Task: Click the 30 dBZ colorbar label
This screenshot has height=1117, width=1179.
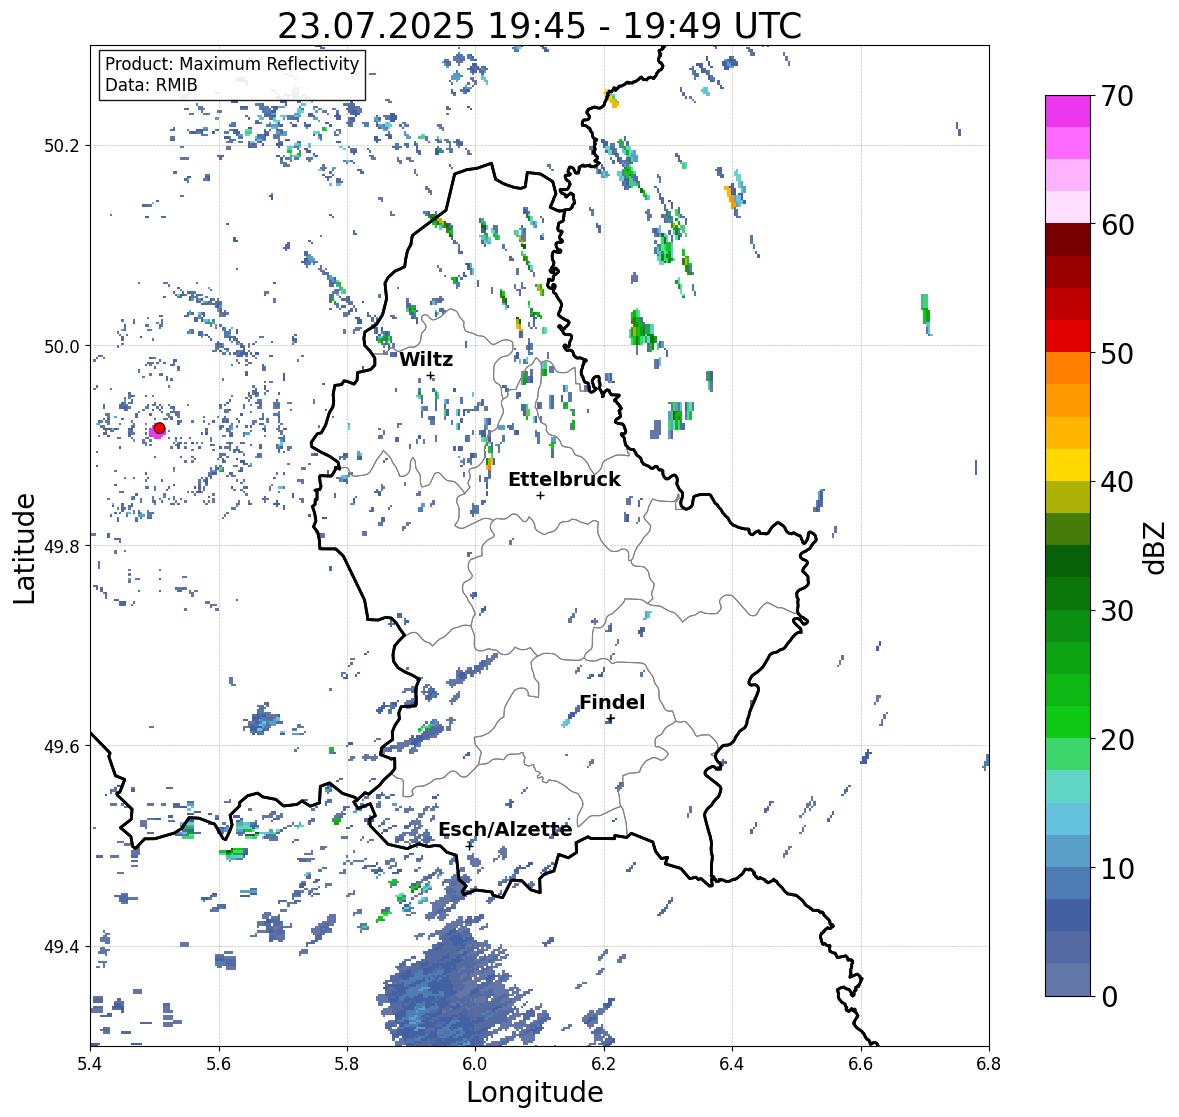Action: click(x=1117, y=610)
